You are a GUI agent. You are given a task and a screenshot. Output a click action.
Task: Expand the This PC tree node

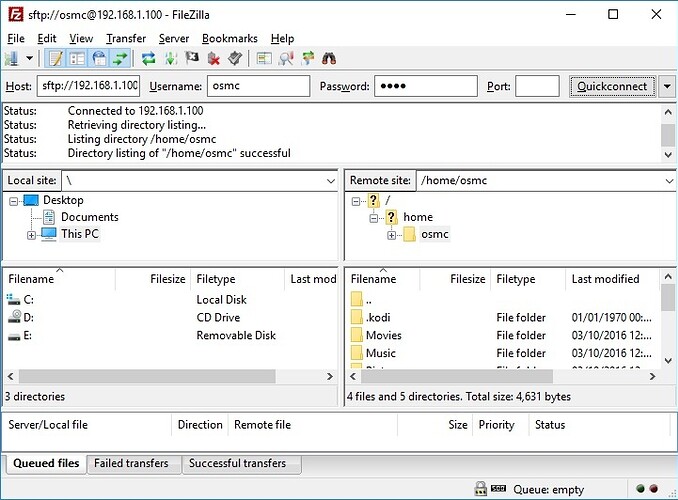[x=31, y=235]
